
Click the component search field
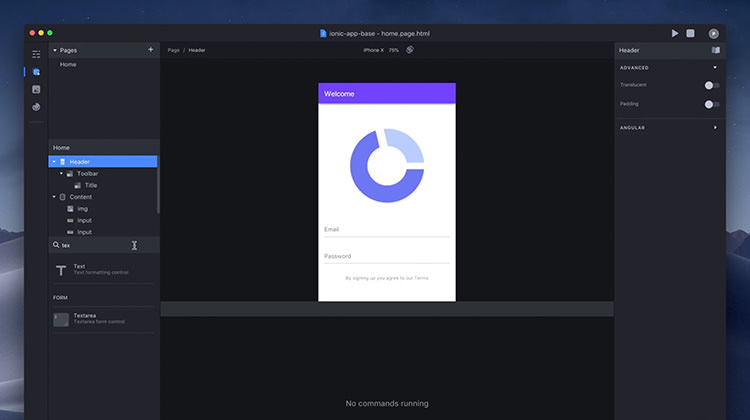(95, 245)
